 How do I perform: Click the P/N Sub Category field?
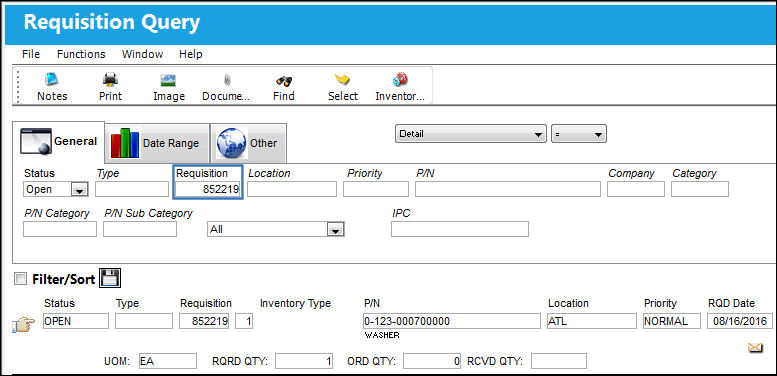tap(140, 229)
